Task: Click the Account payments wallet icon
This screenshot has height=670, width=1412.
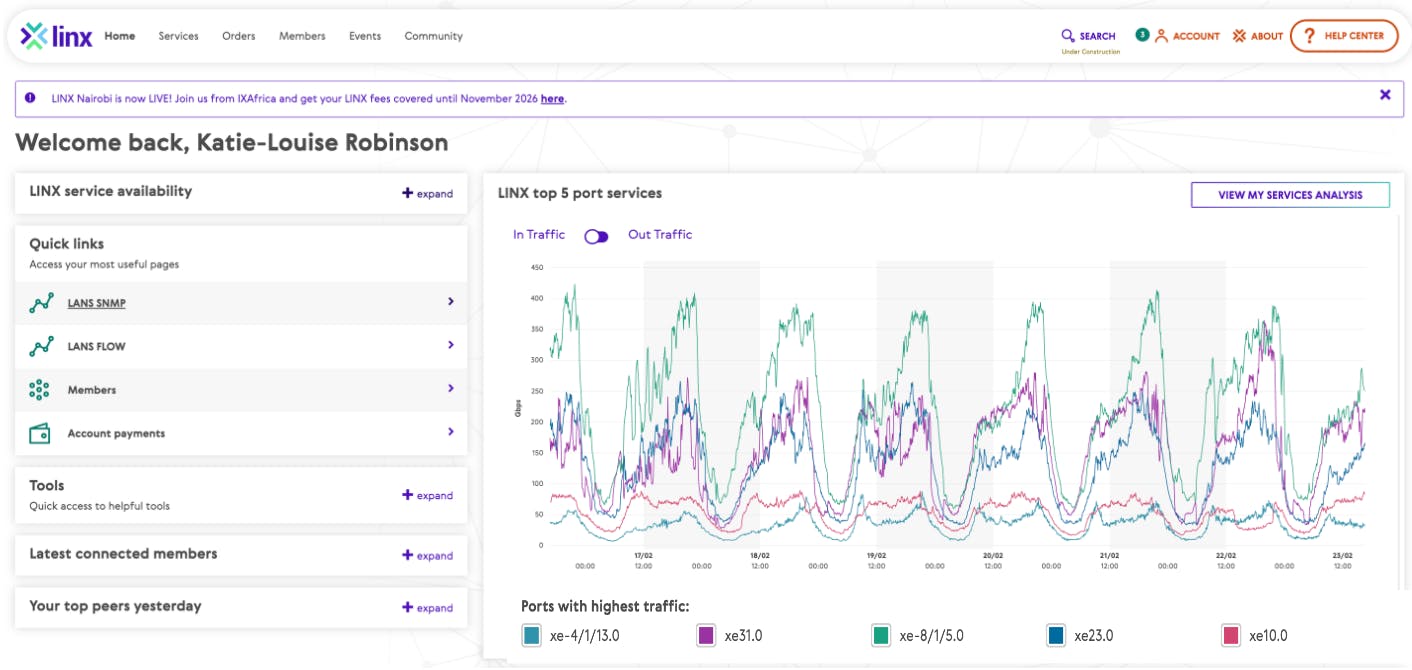Action: [x=40, y=433]
